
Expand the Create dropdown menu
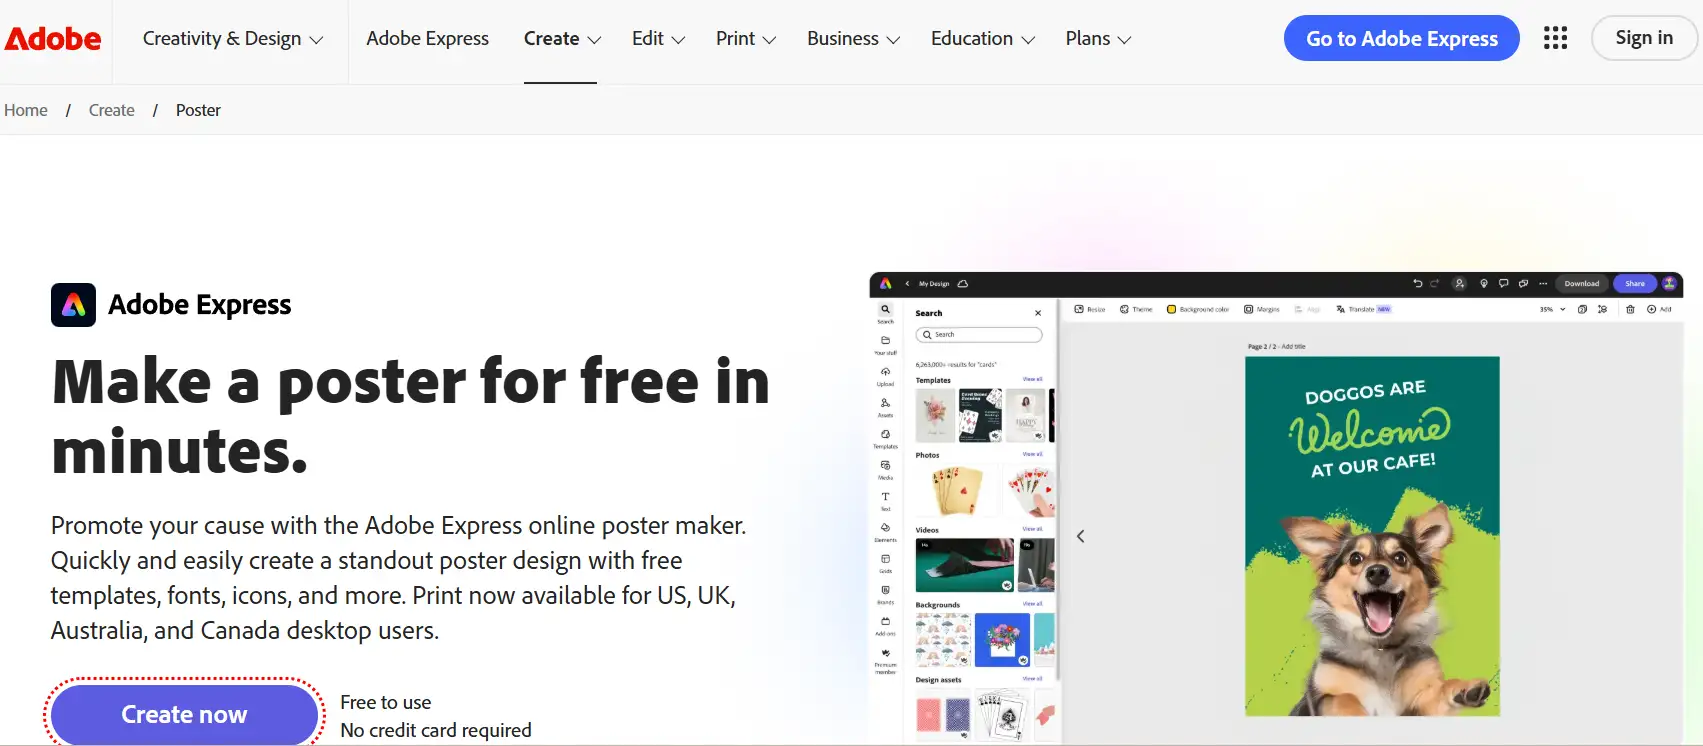(x=562, y=39)
